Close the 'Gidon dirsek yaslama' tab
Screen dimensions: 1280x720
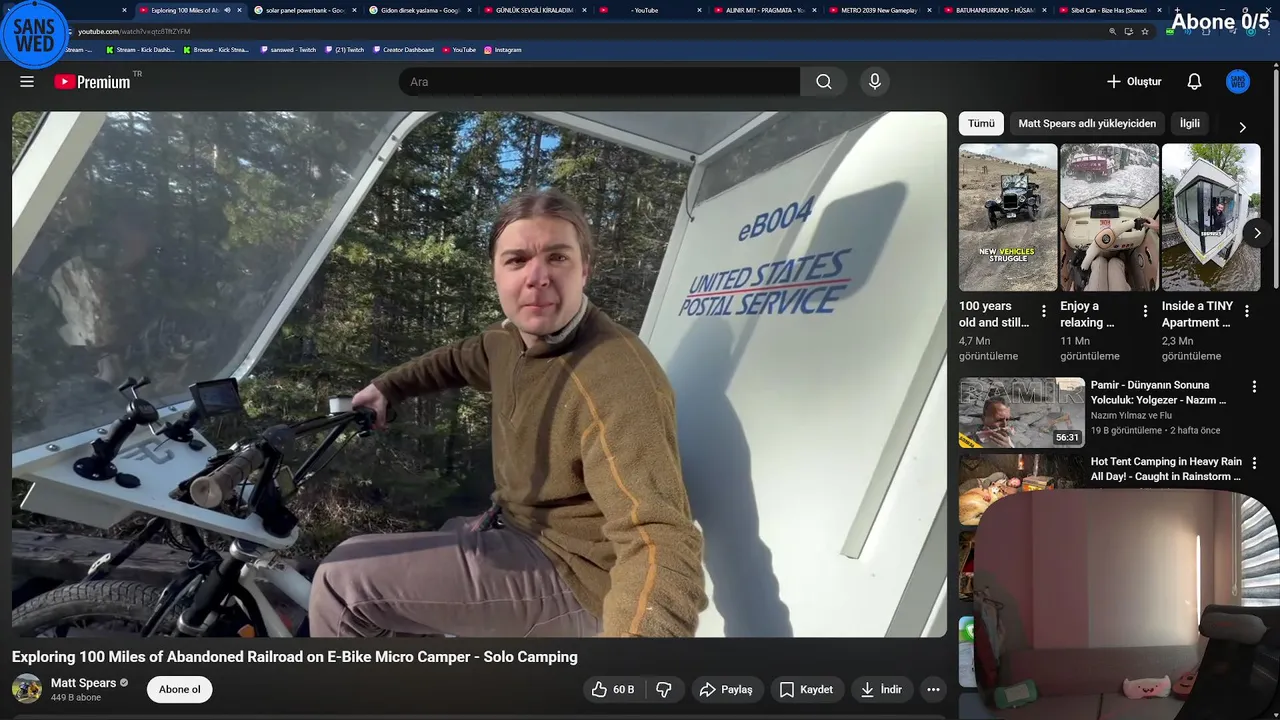pyautogui.click(x=469, y=10)
